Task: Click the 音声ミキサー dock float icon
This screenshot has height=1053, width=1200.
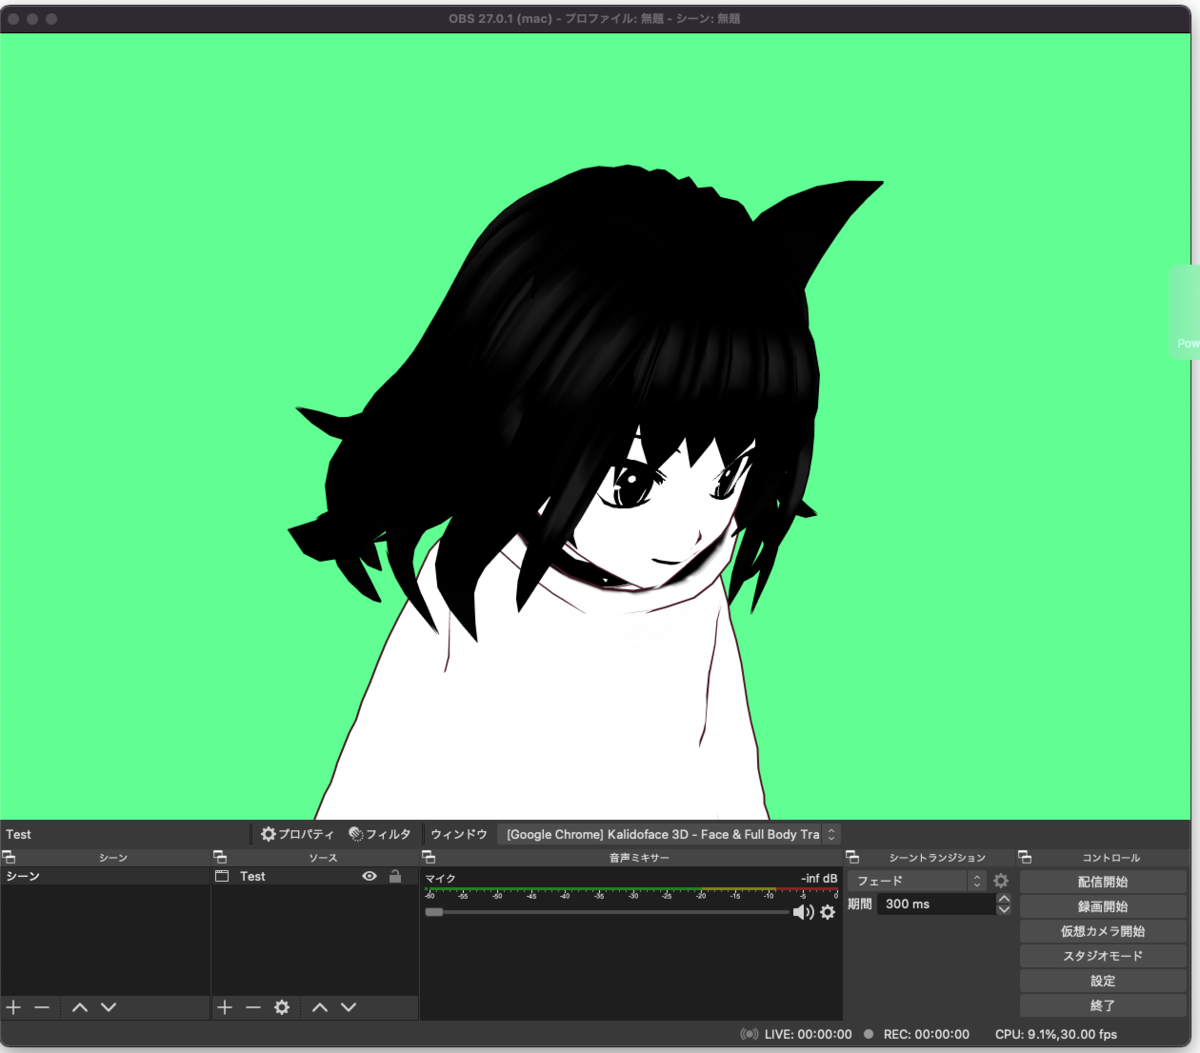Action: point(429,857)
